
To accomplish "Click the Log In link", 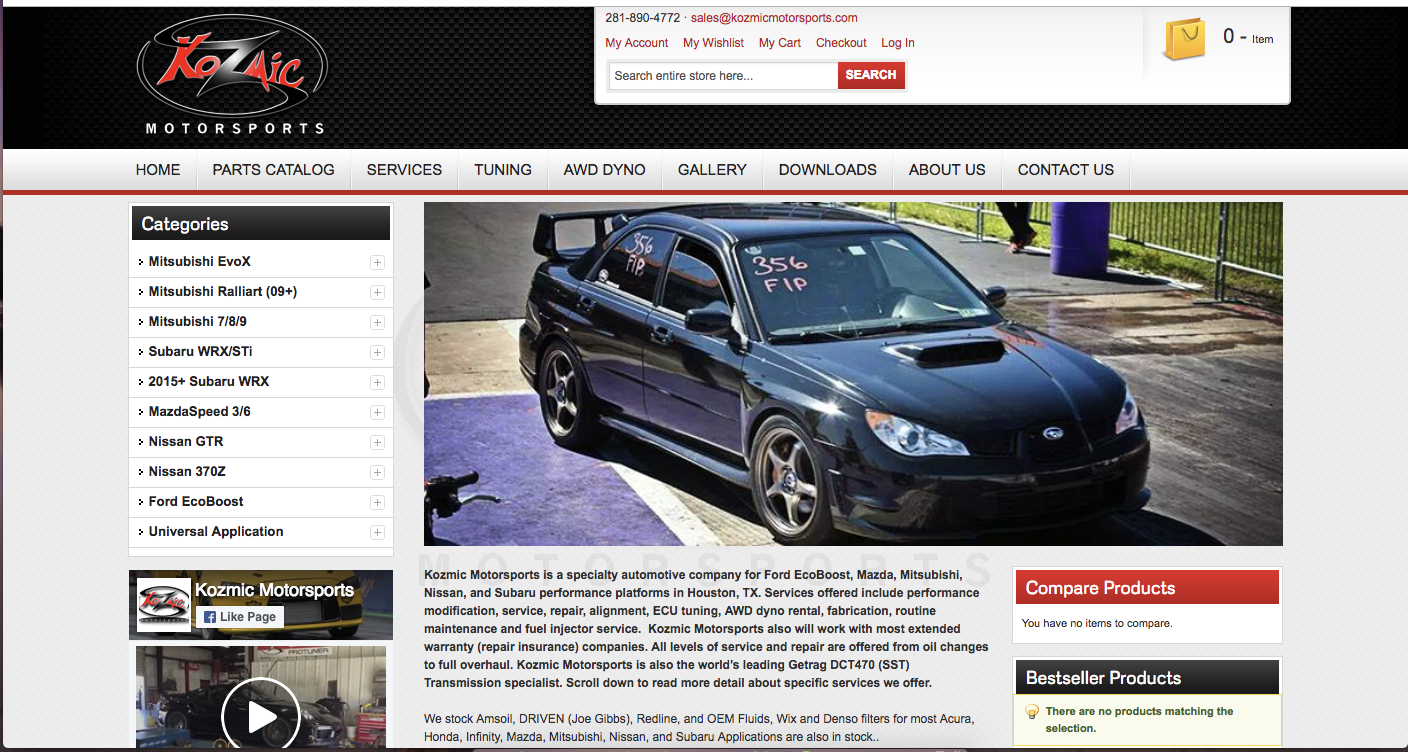I will [898, 43].
